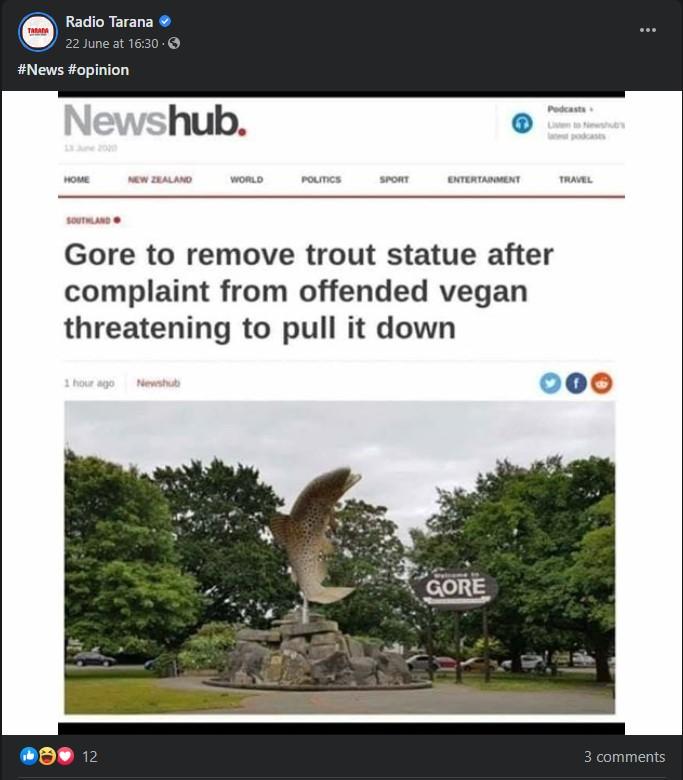Open the reactions count 12
The image size is (683, 780).
click(x=90, y=757)
